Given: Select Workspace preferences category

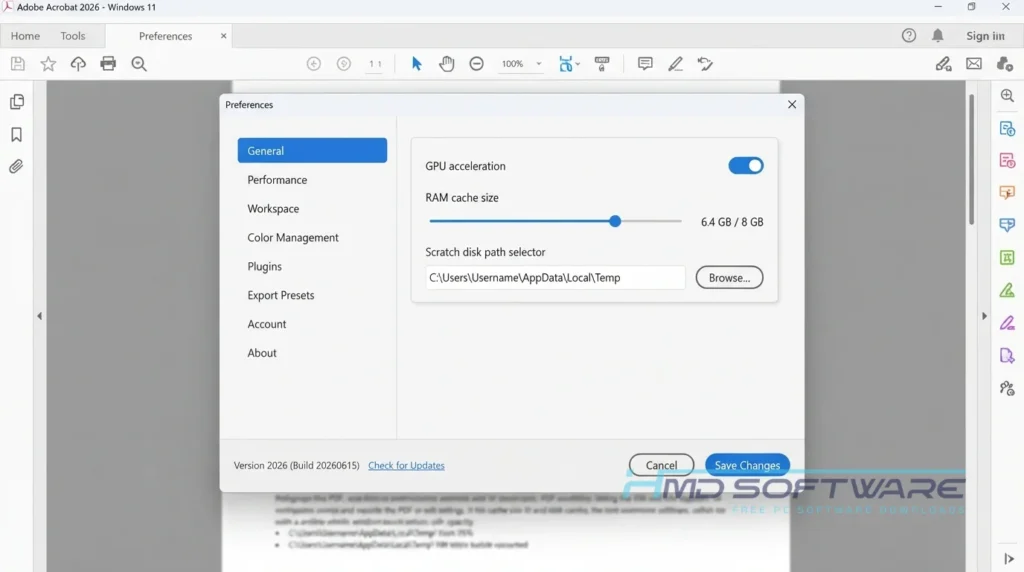Looking at the screenshot, I should pyautogui.click(x=273, y=209).
